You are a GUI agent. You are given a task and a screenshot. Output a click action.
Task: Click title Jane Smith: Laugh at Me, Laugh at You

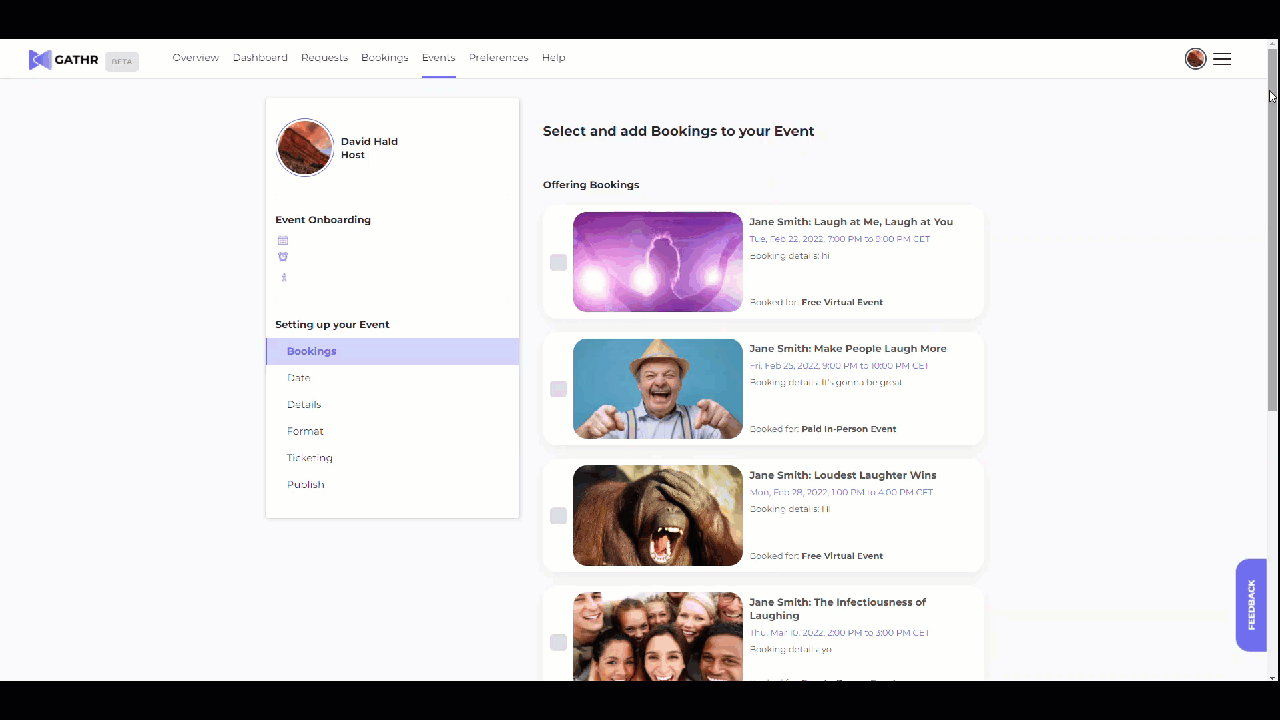[x=851, y=222]
